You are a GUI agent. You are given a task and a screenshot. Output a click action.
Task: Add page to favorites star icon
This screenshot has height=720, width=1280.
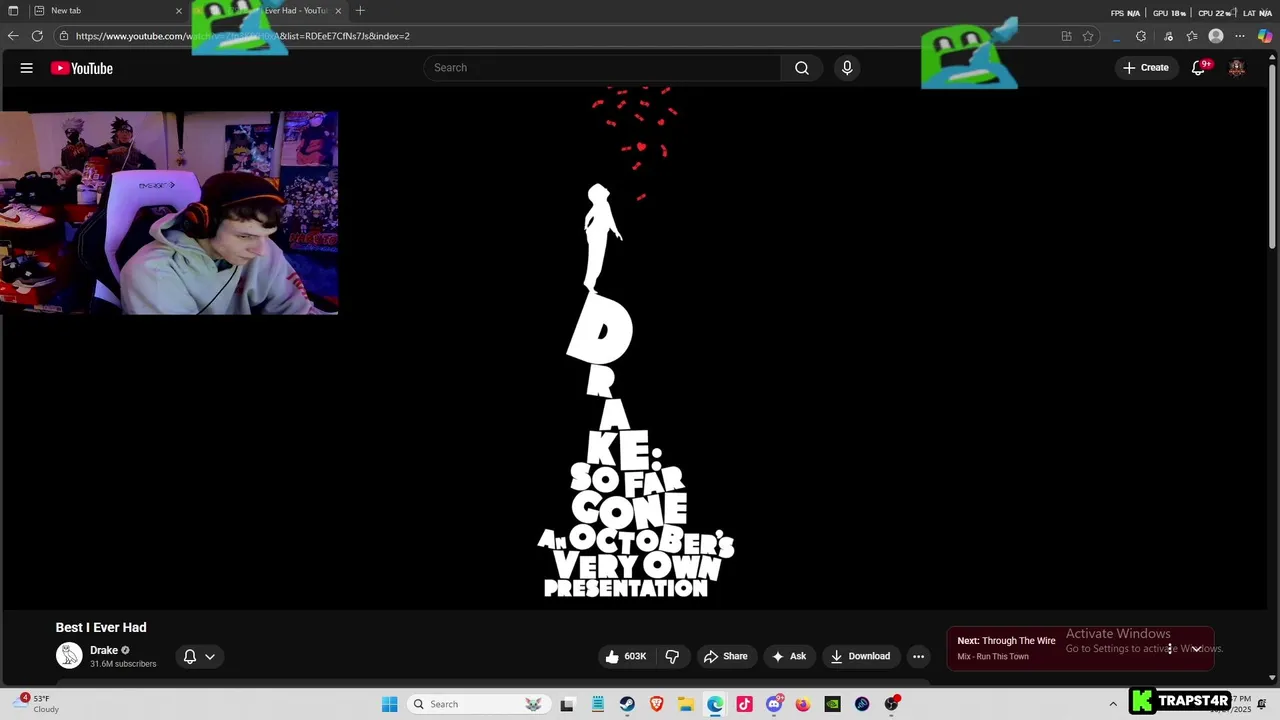coord(1088,36)
